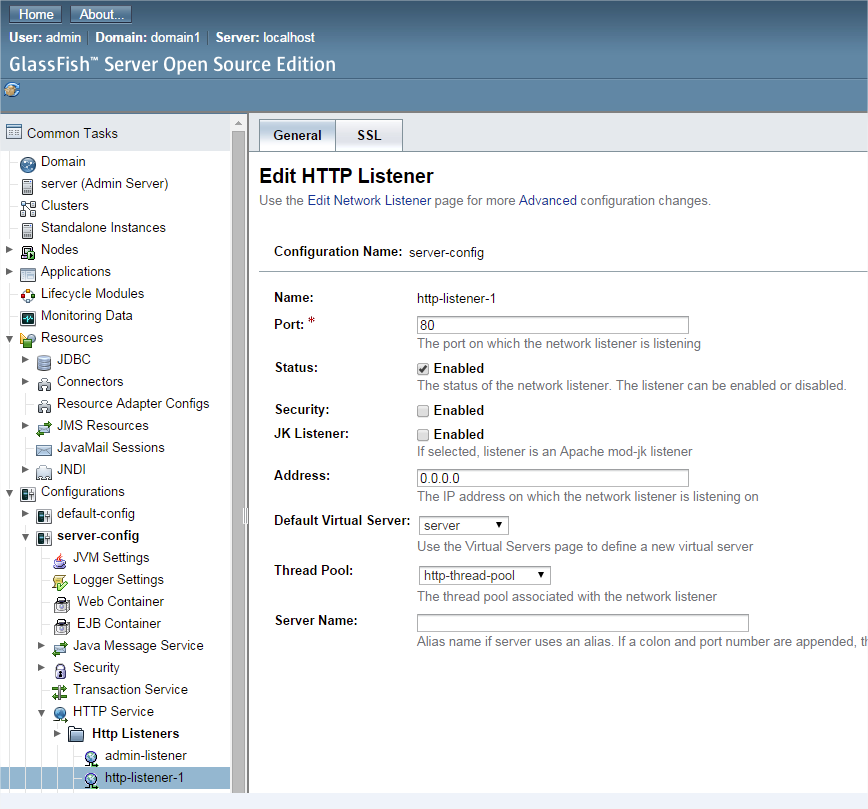Click the Lifecycle Modules icon

click(28, 294)
